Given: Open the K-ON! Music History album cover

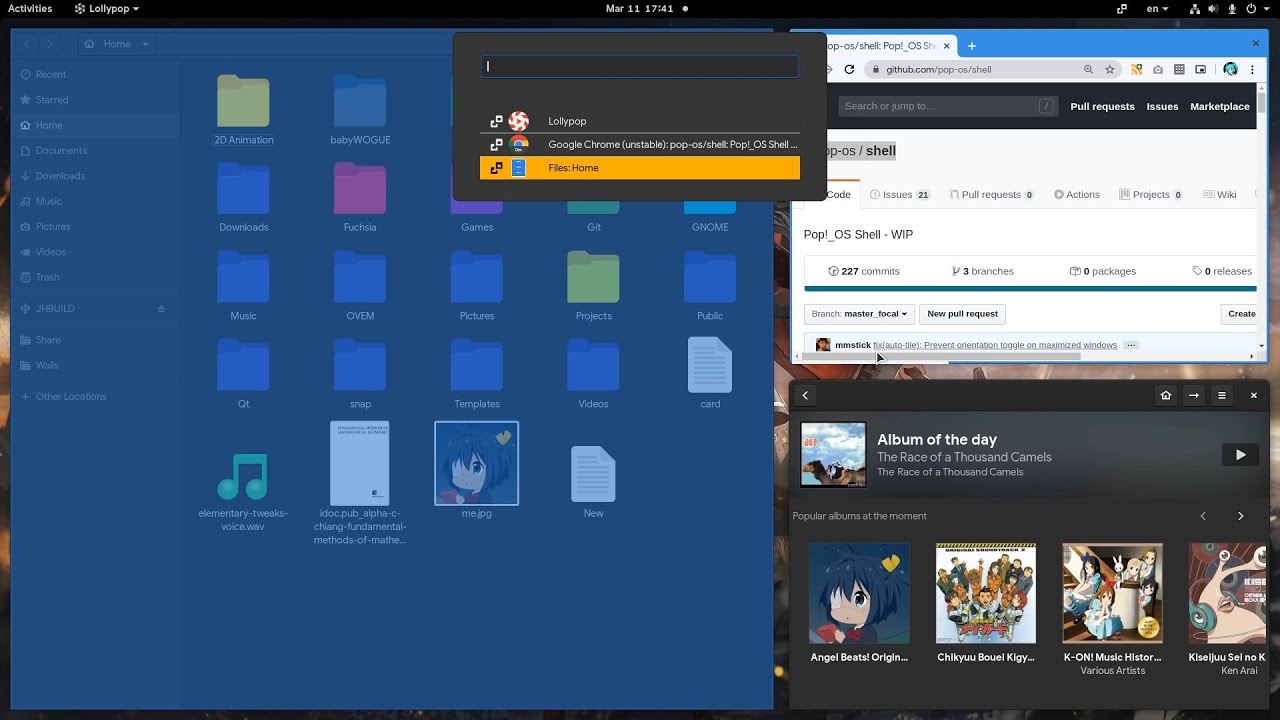Looking at the screenshot, I should (1113, 594).
